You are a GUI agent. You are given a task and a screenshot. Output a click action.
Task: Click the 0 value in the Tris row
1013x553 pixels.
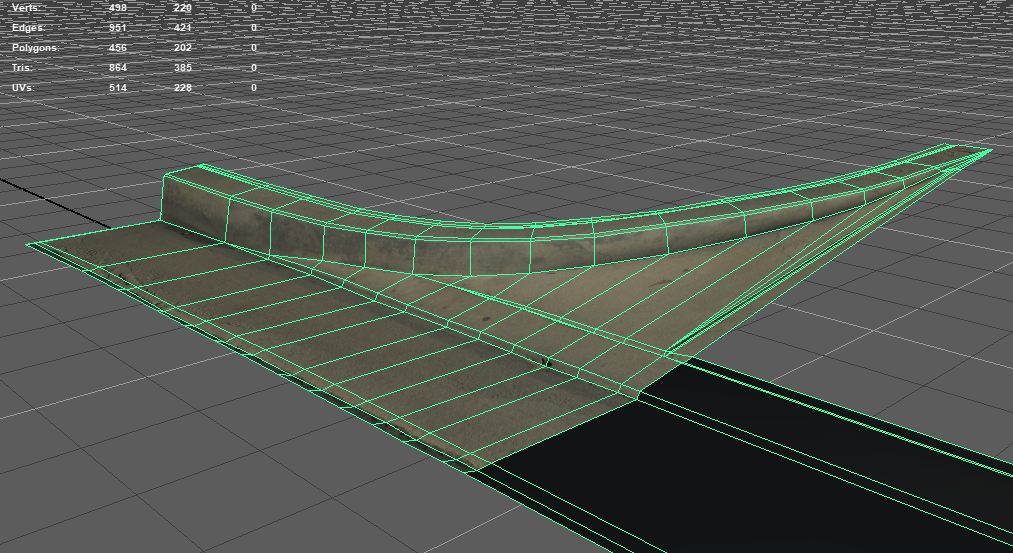pyautogui.click(x=254, y=68)
